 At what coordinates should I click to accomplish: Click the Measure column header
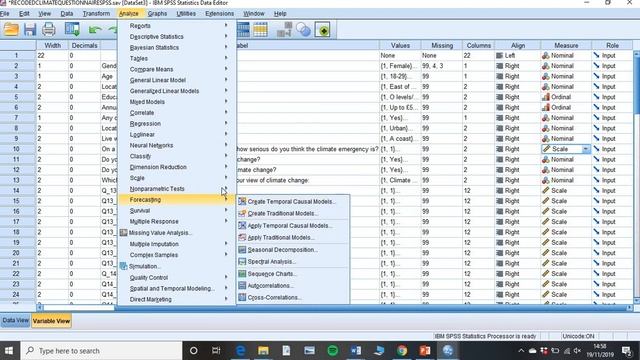[x=566, y=45]
